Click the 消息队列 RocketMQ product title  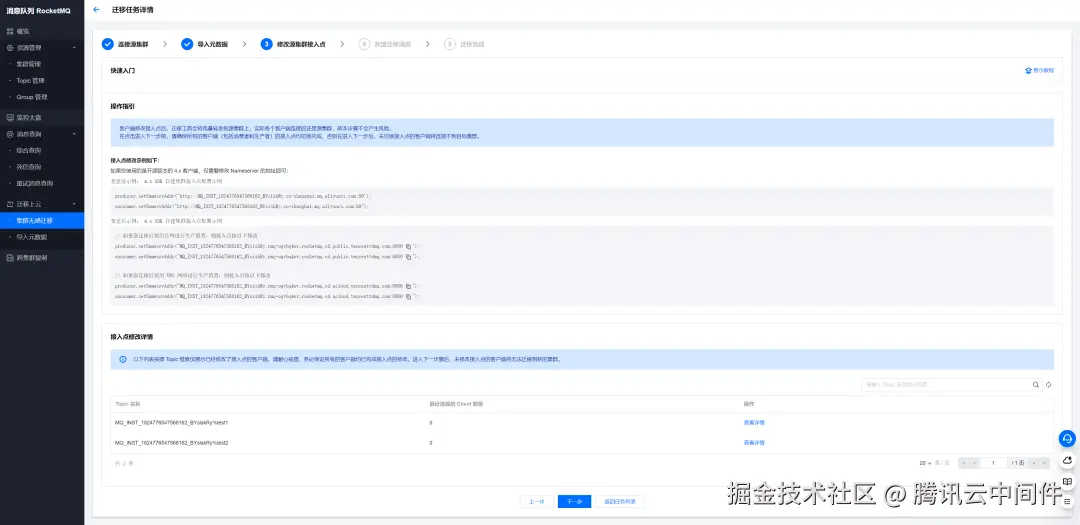point(39,11)
